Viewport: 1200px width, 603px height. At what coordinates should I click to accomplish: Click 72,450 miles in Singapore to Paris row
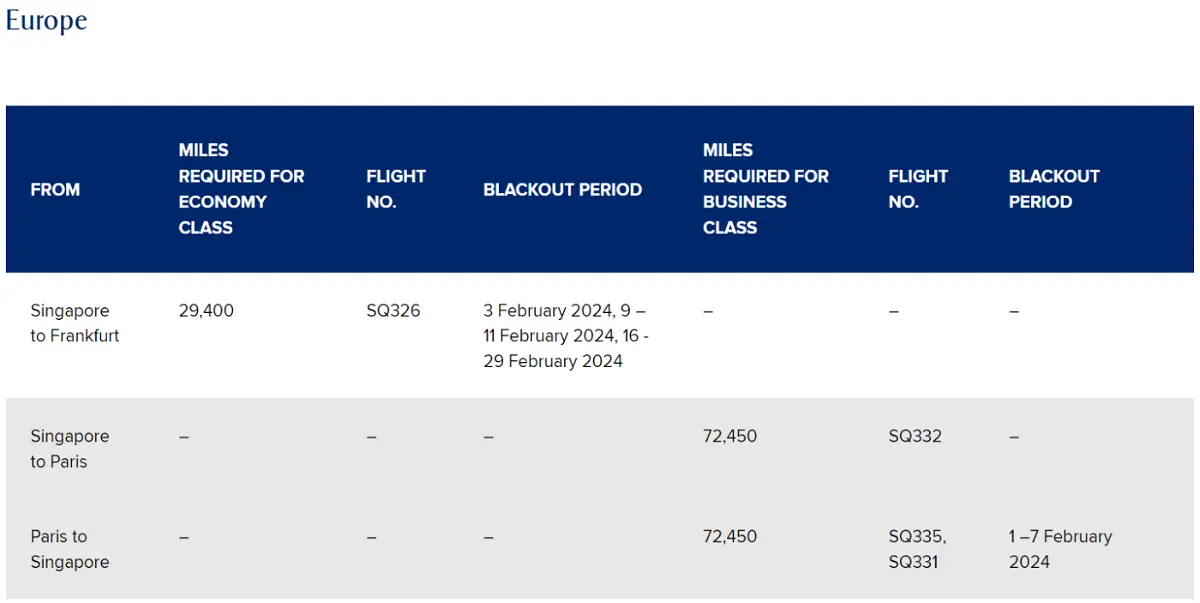coord(730,436)
